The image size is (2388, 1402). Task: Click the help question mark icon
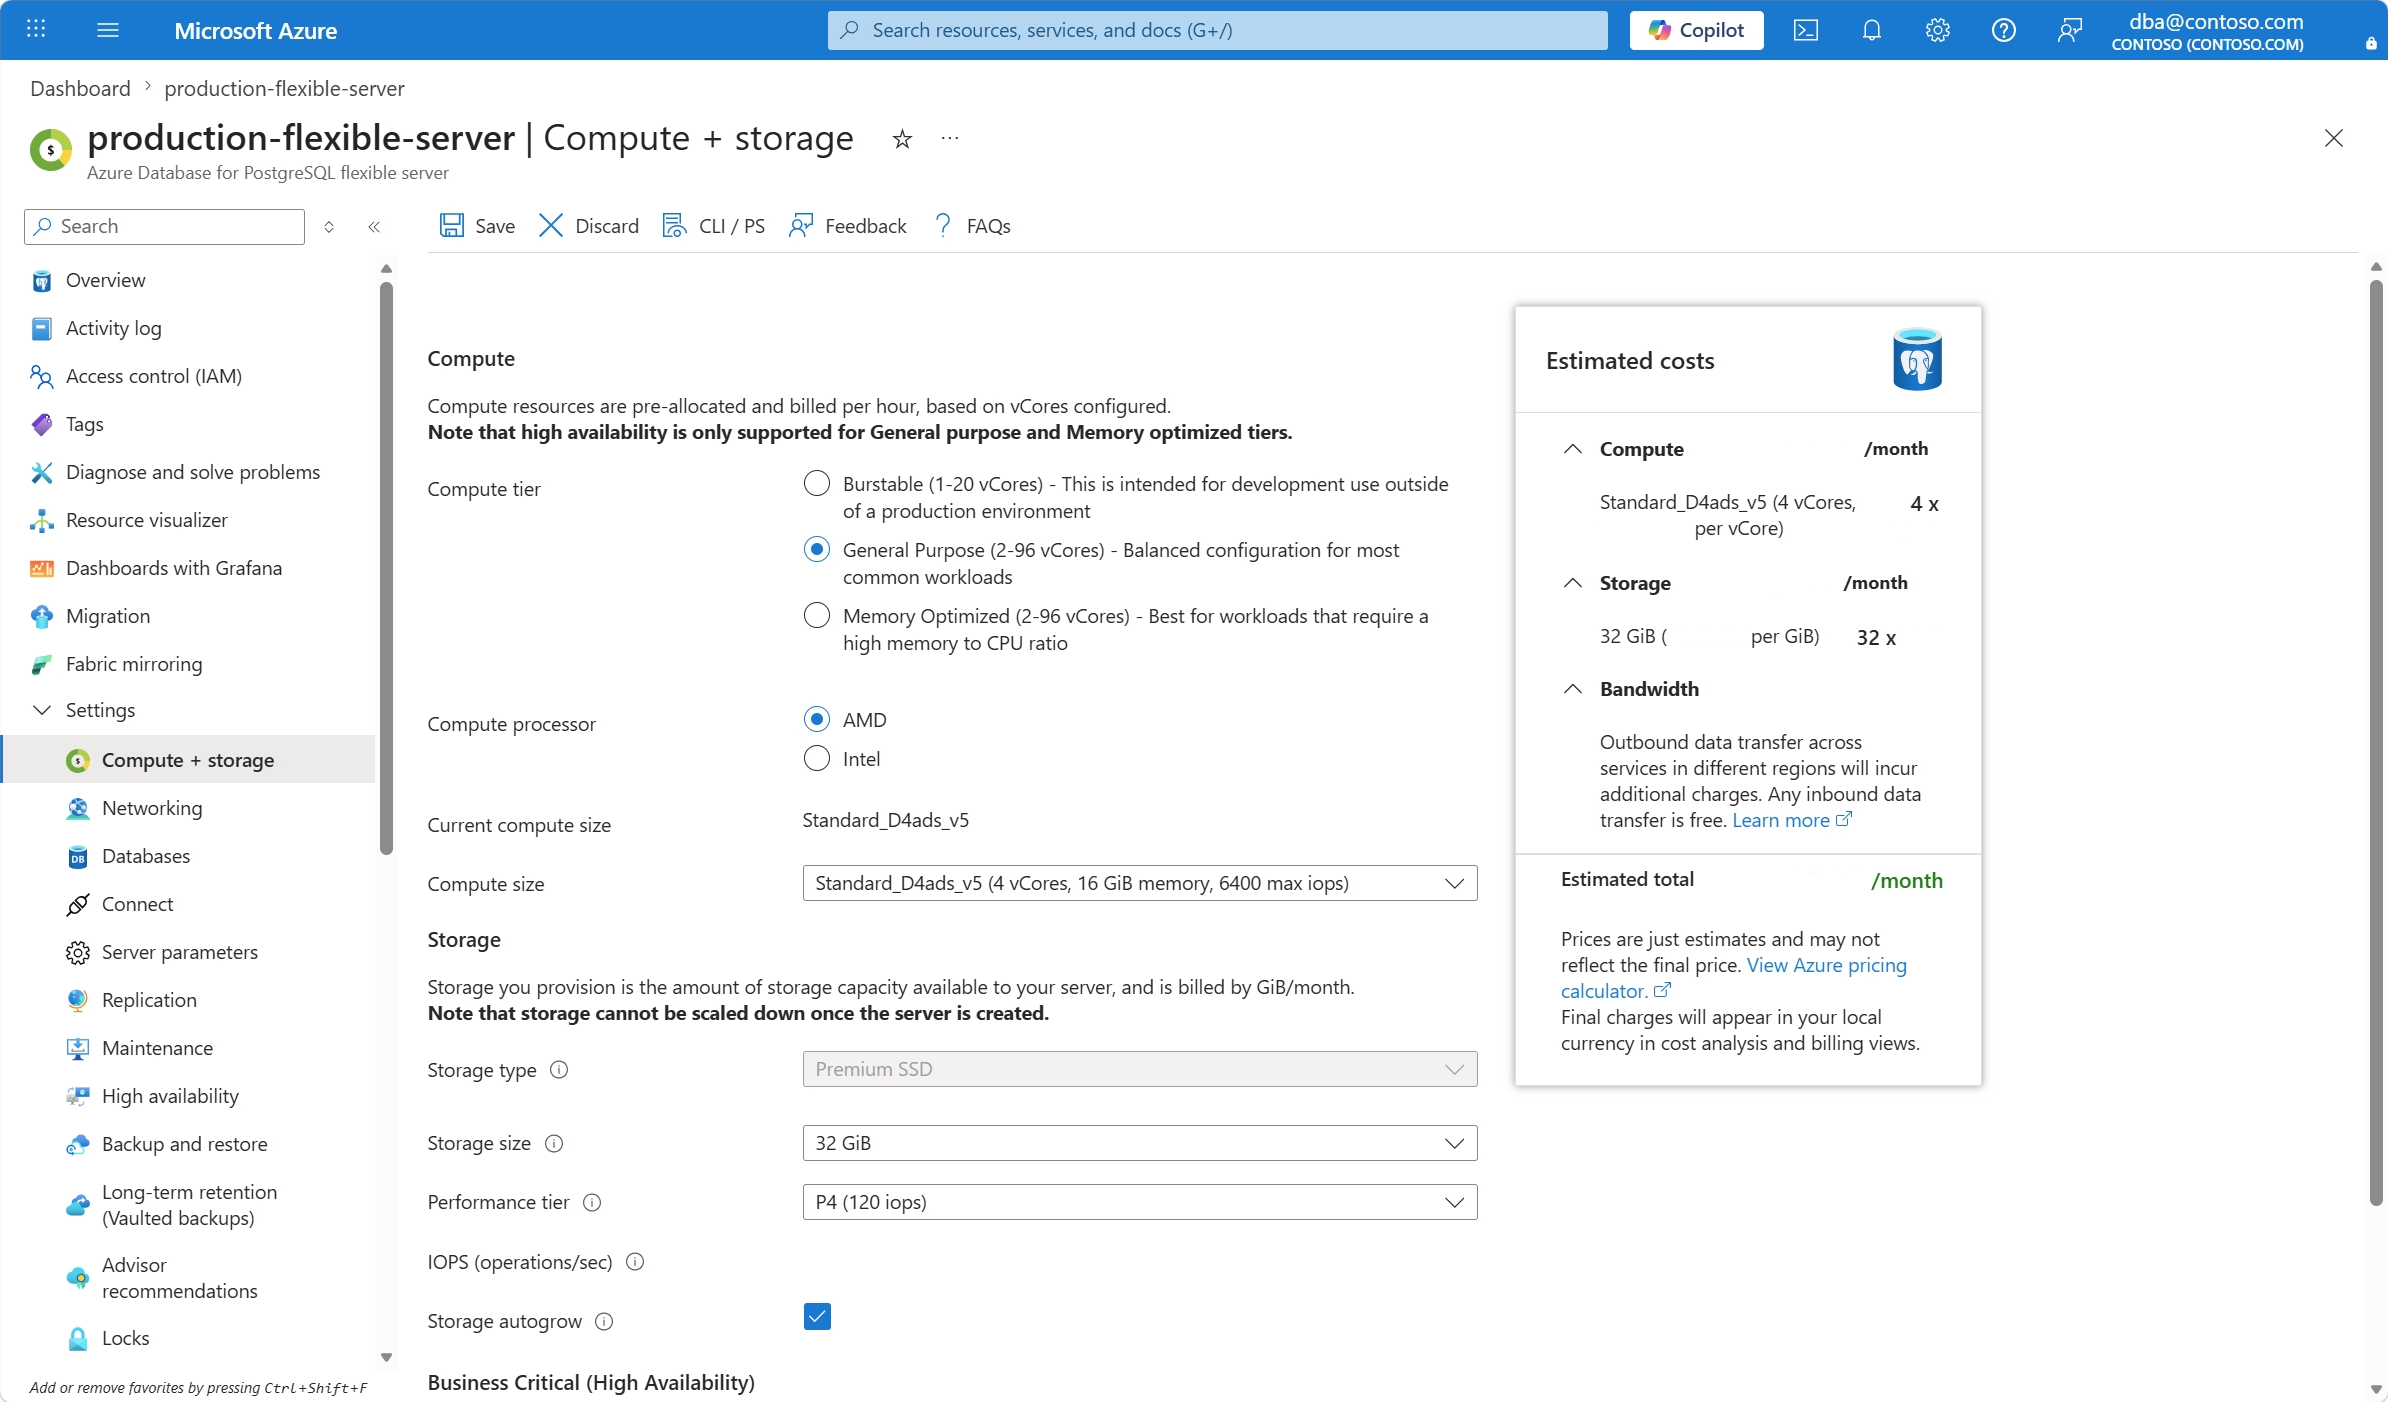point(2003,30)
